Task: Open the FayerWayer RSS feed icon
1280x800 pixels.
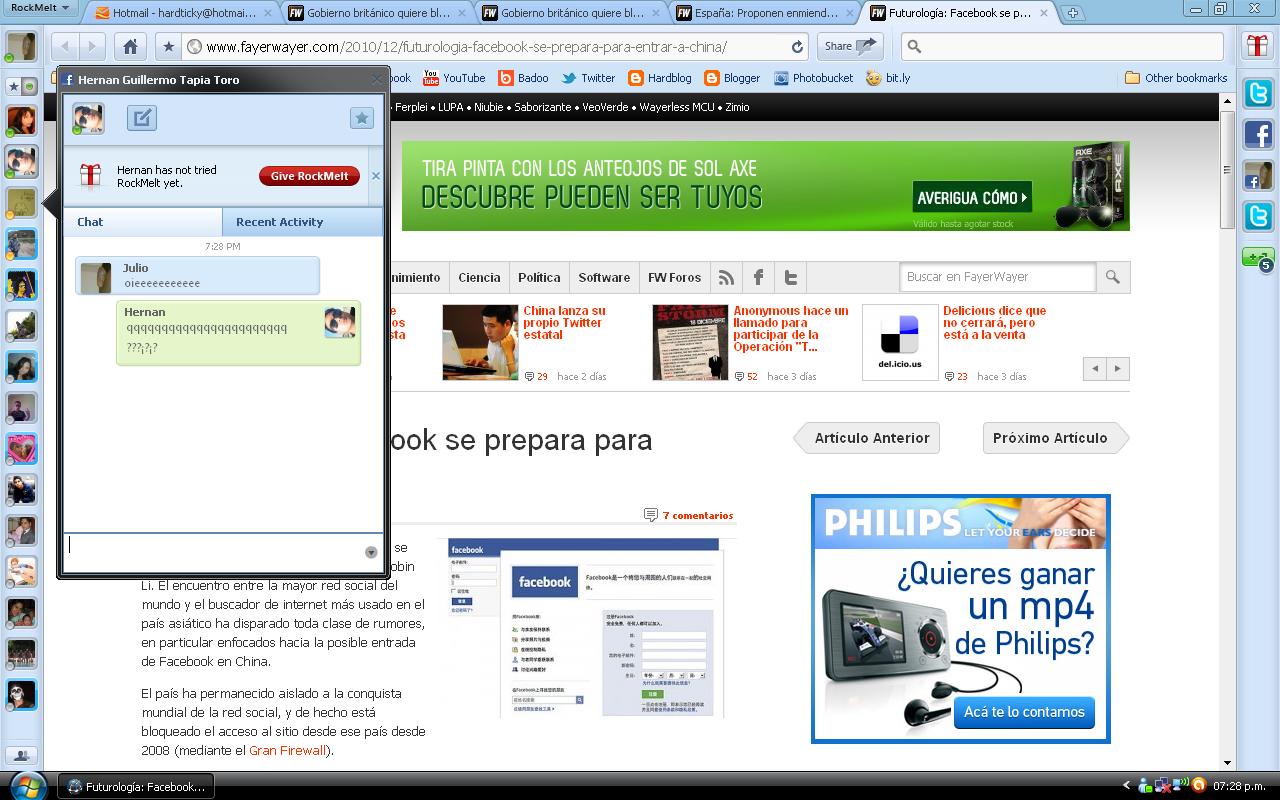Action: click(727, 277)
